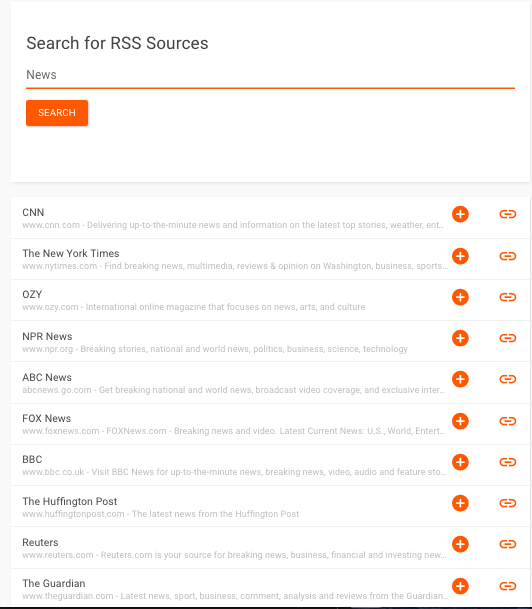The width and height of the screenshot is (532, 609).
Task: Open the BBC link icon
Action: tap(508, 462)
